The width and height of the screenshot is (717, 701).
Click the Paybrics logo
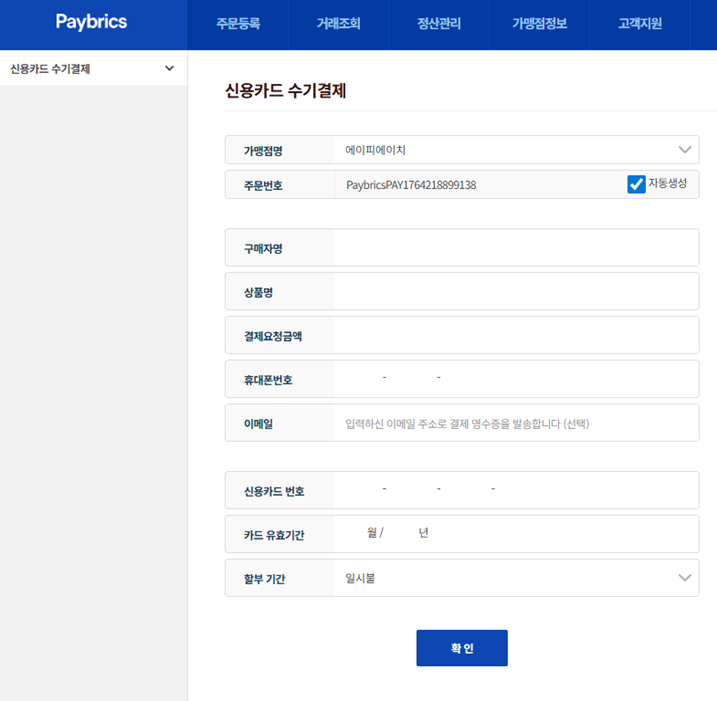pos(91,21)
